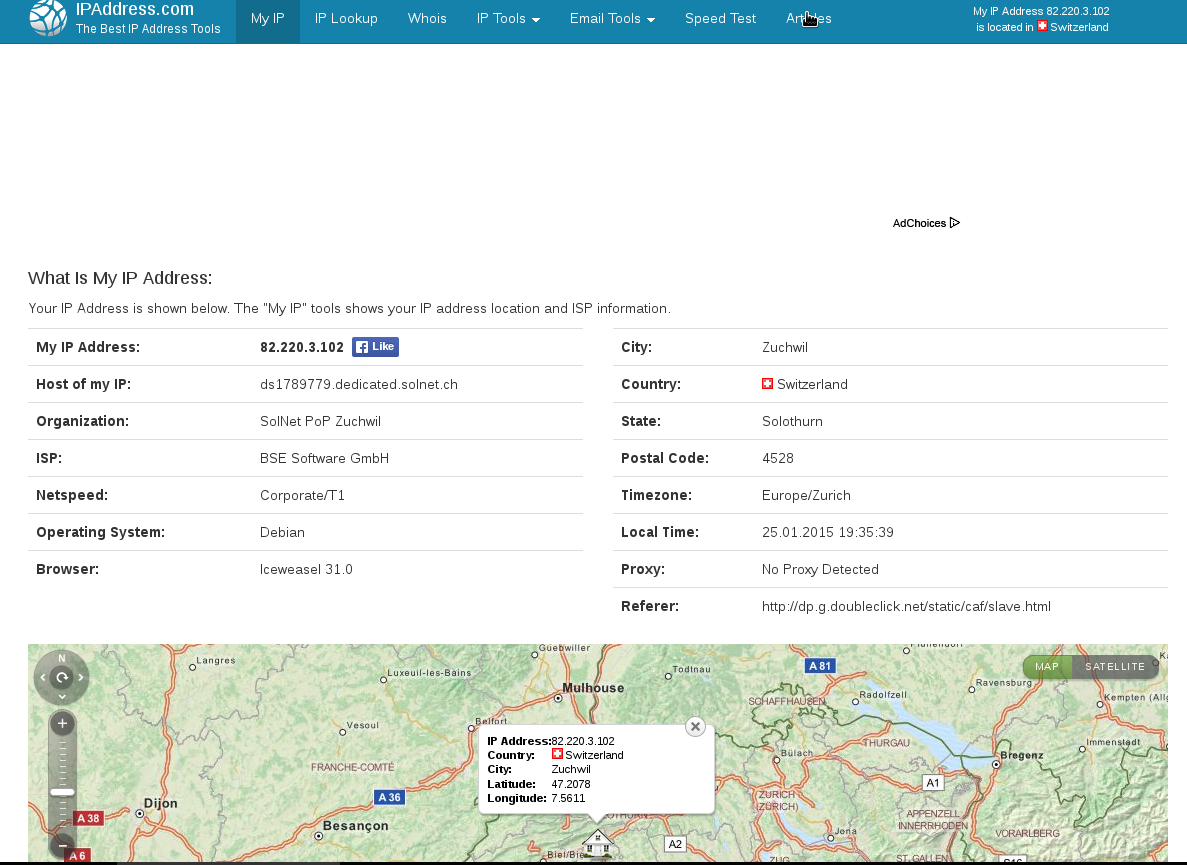
Task: Click the IPAddress.com globe logo
Action: (x=48, y=18)
